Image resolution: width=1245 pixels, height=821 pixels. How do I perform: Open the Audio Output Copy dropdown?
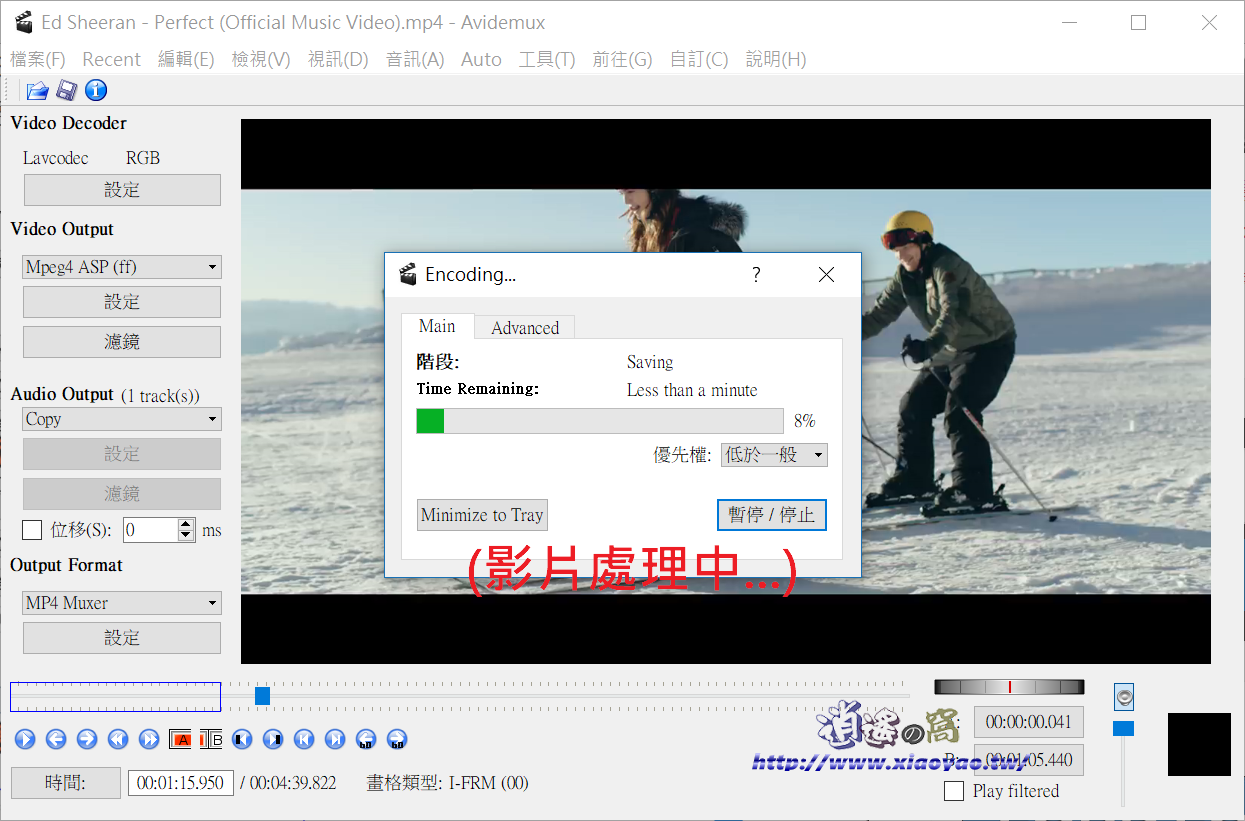[x=122, y=419]
